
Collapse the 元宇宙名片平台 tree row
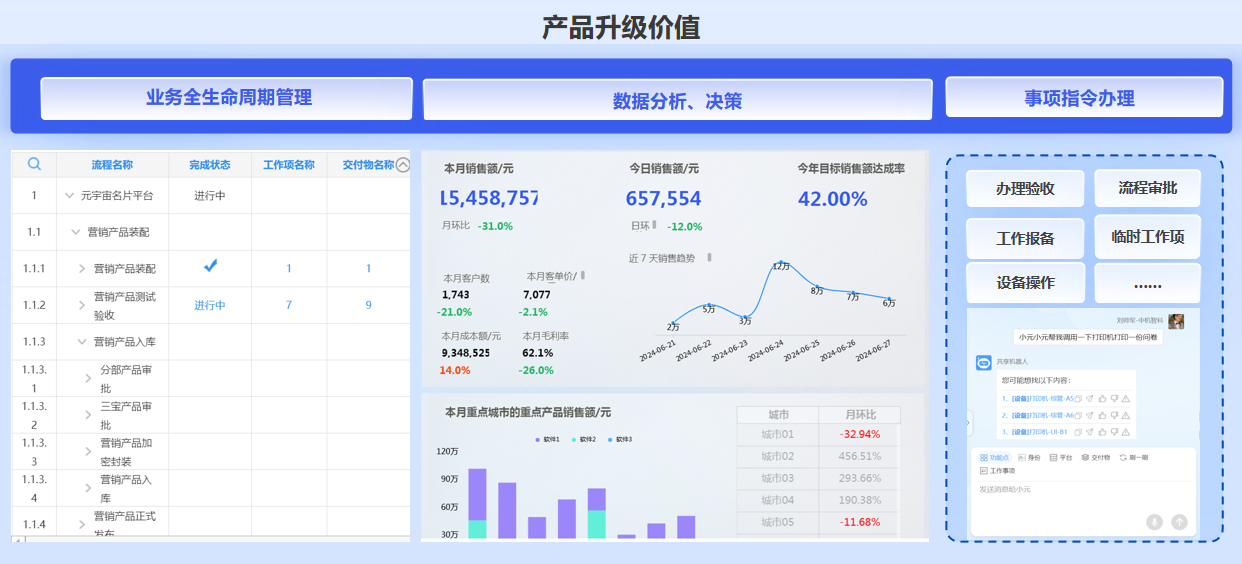[x=69, y=196]
